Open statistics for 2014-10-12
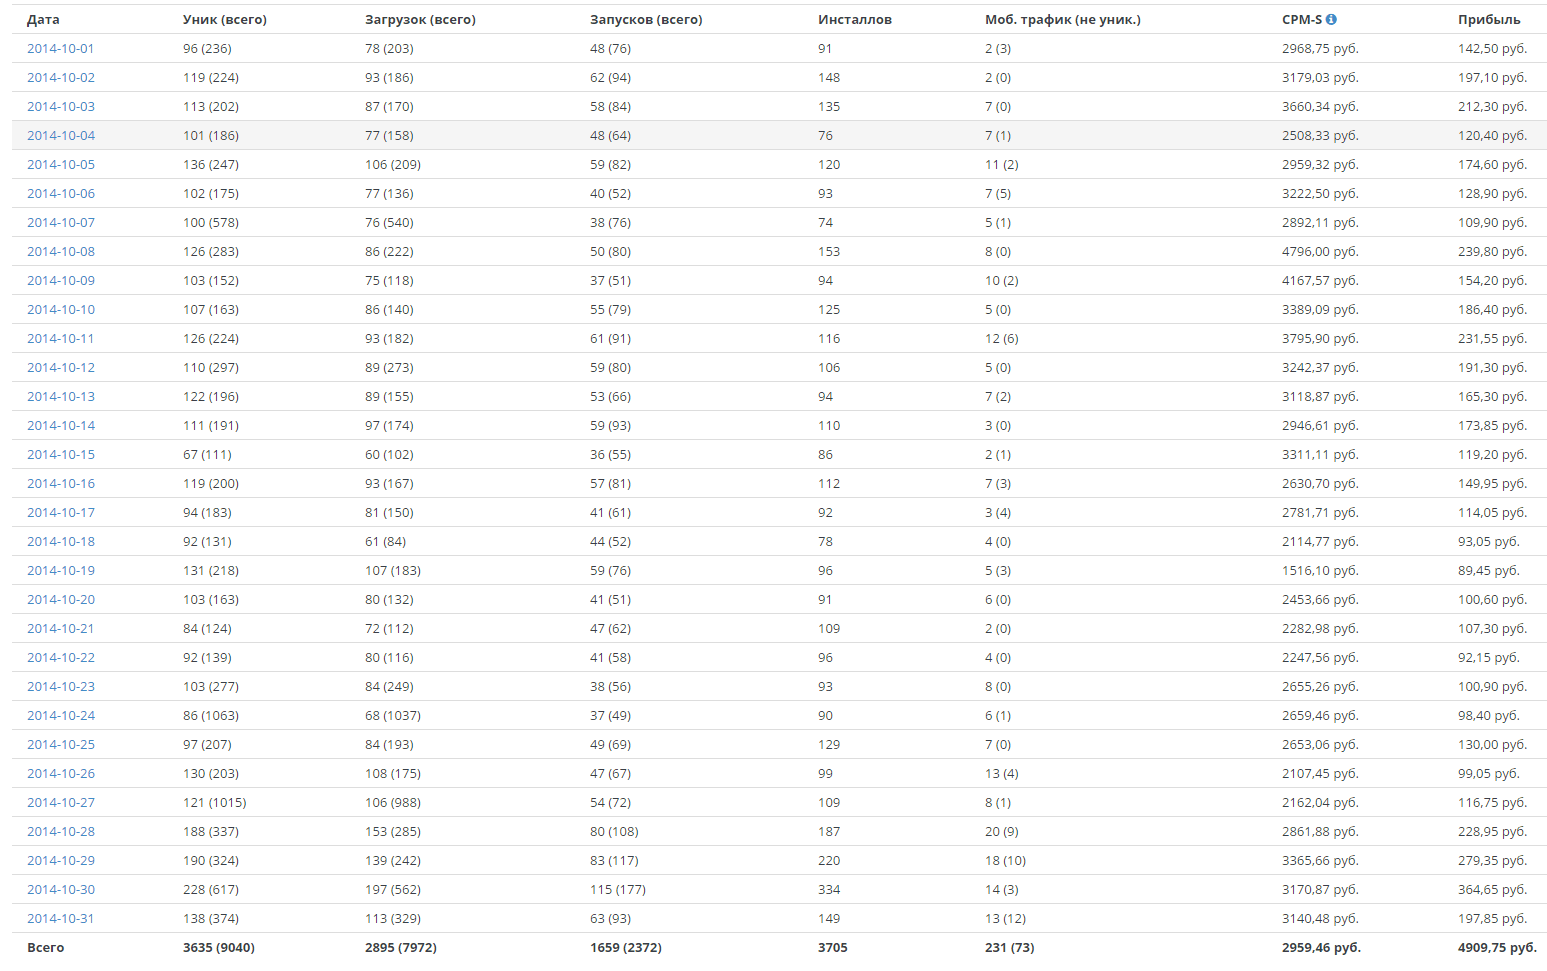This screenshot has width=1547, height=971. (61, 367)
